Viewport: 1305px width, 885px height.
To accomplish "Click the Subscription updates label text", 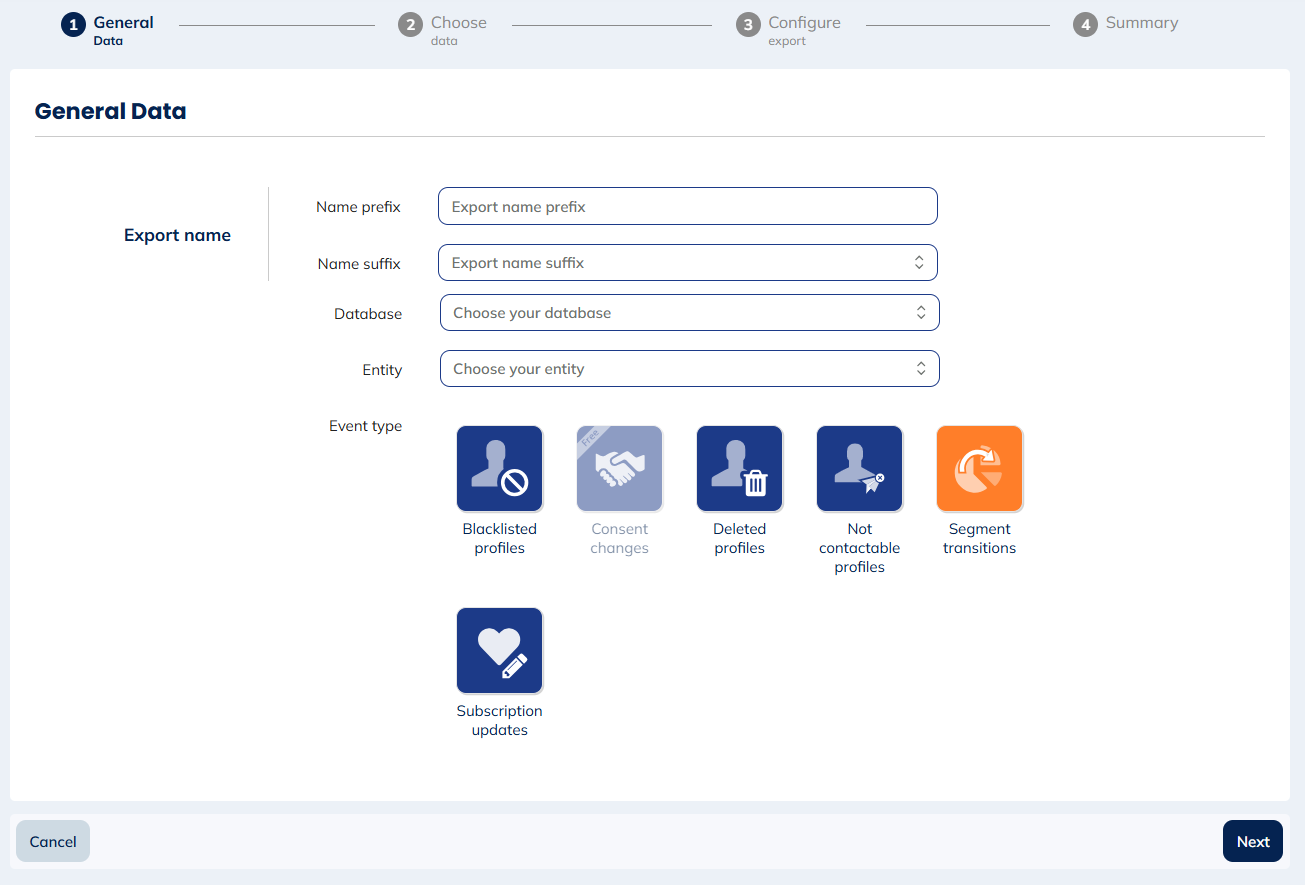I will pyautogui.click(x=499, y=721).
